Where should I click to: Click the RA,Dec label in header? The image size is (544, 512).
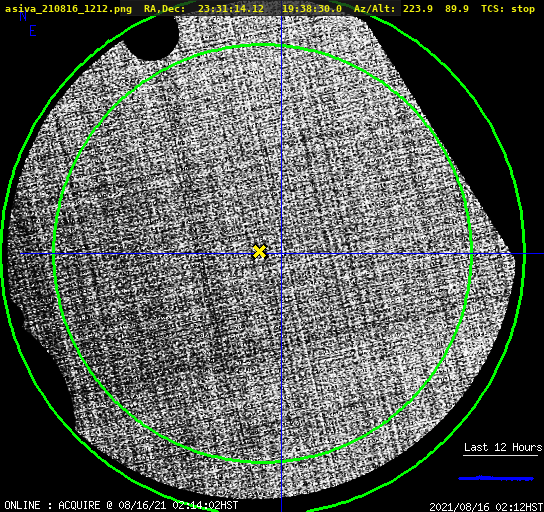click(x=164, y=9)
